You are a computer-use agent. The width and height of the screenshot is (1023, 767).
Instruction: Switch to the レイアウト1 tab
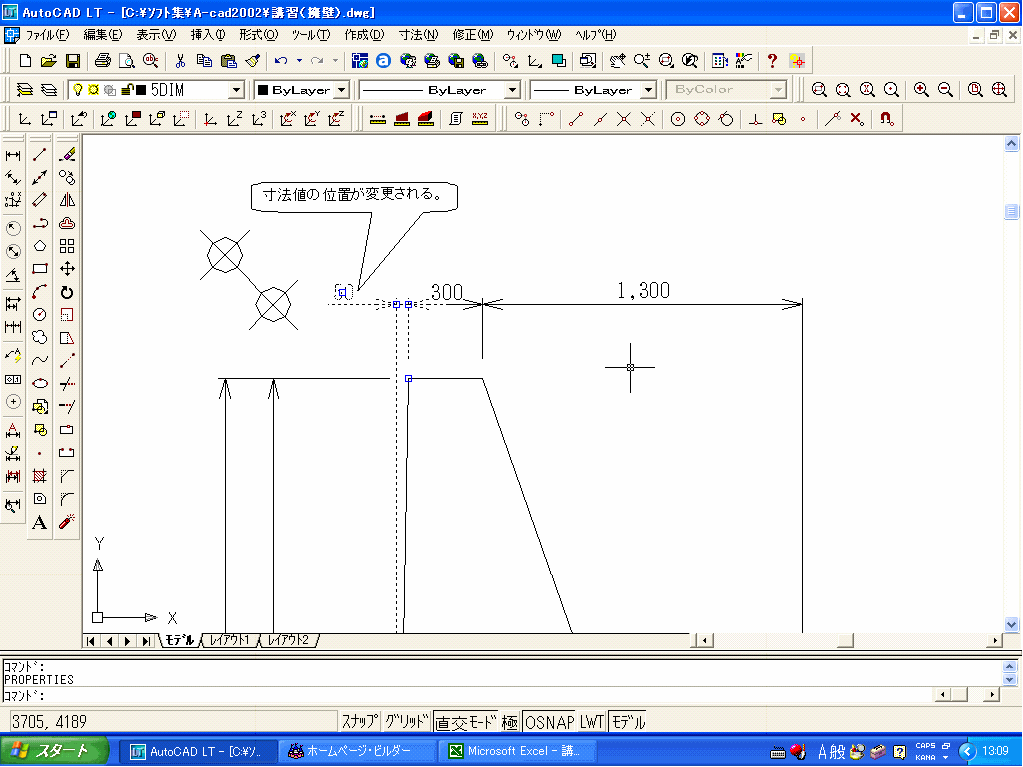click(230, 640)
